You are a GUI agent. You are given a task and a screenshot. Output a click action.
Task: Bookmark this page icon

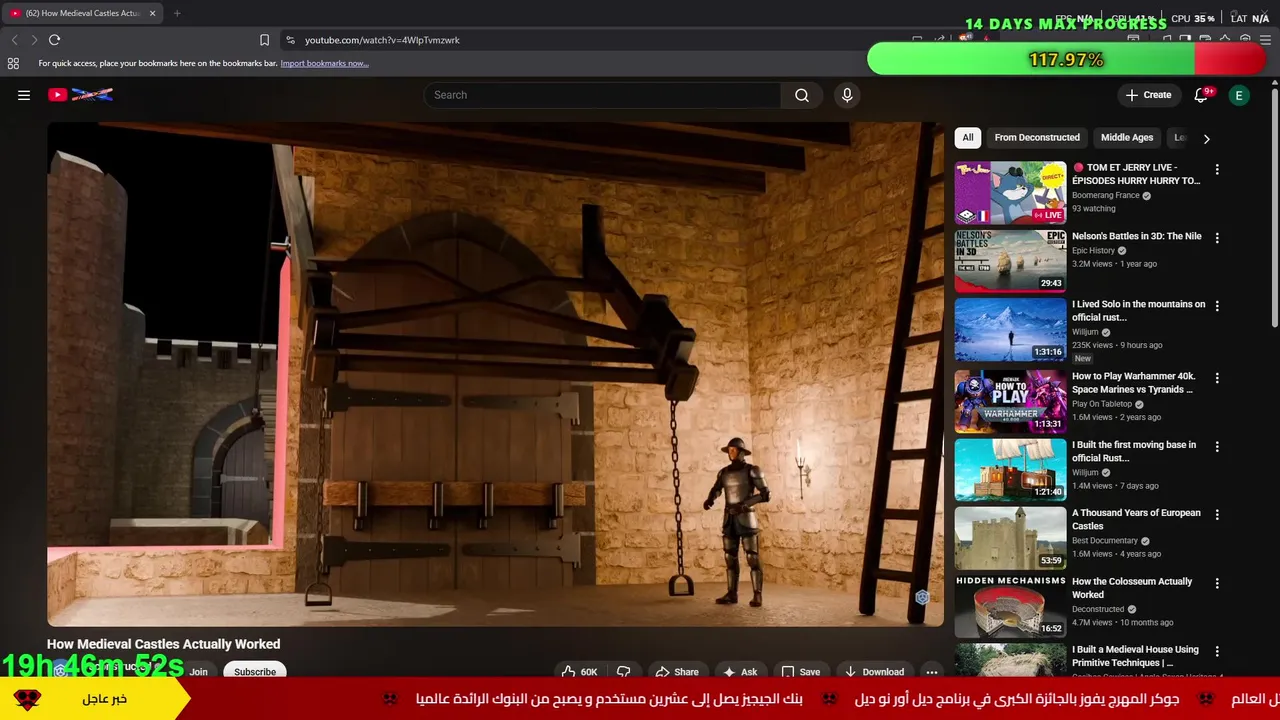pos(264,40)
